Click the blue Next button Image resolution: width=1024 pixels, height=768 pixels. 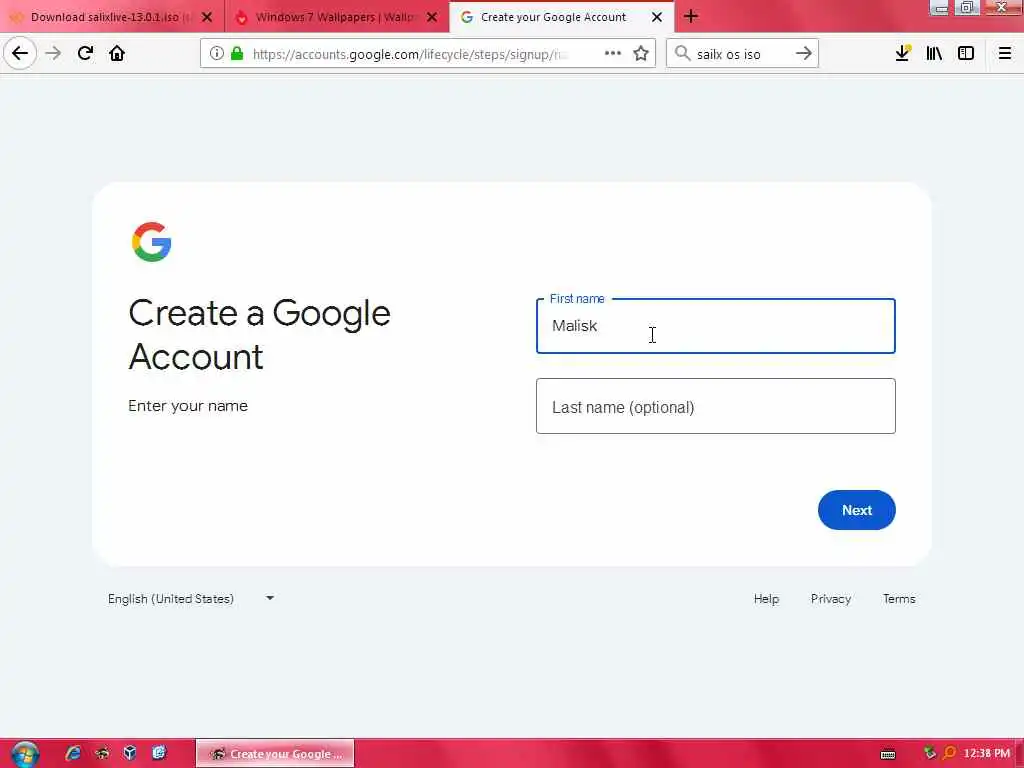click(x=856, y=510)
